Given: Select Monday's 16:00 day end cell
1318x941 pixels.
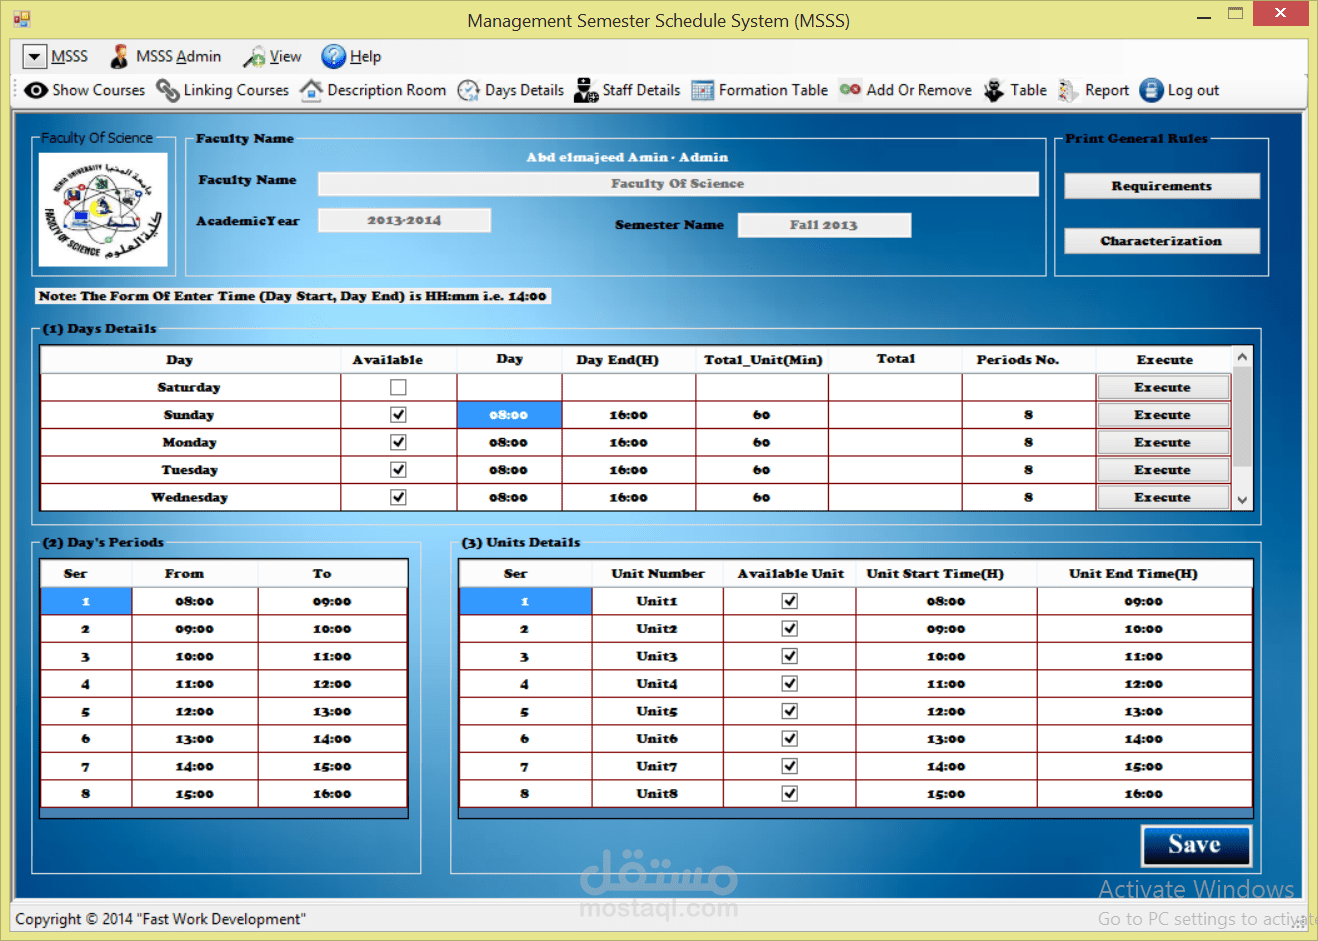Looking at the screenshot, I should coord(629,442).
